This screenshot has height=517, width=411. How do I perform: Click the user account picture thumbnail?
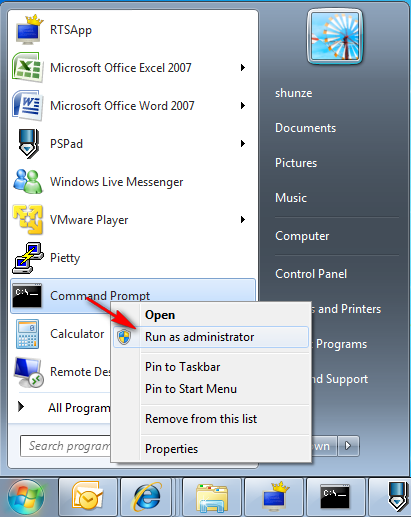335,36
